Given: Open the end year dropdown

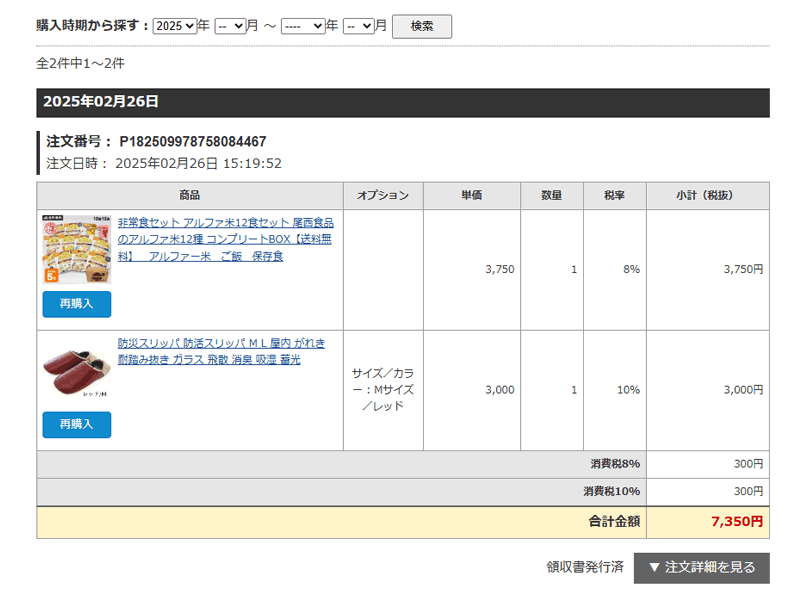Looking at the screenshot, I should (x=302, y=26).
